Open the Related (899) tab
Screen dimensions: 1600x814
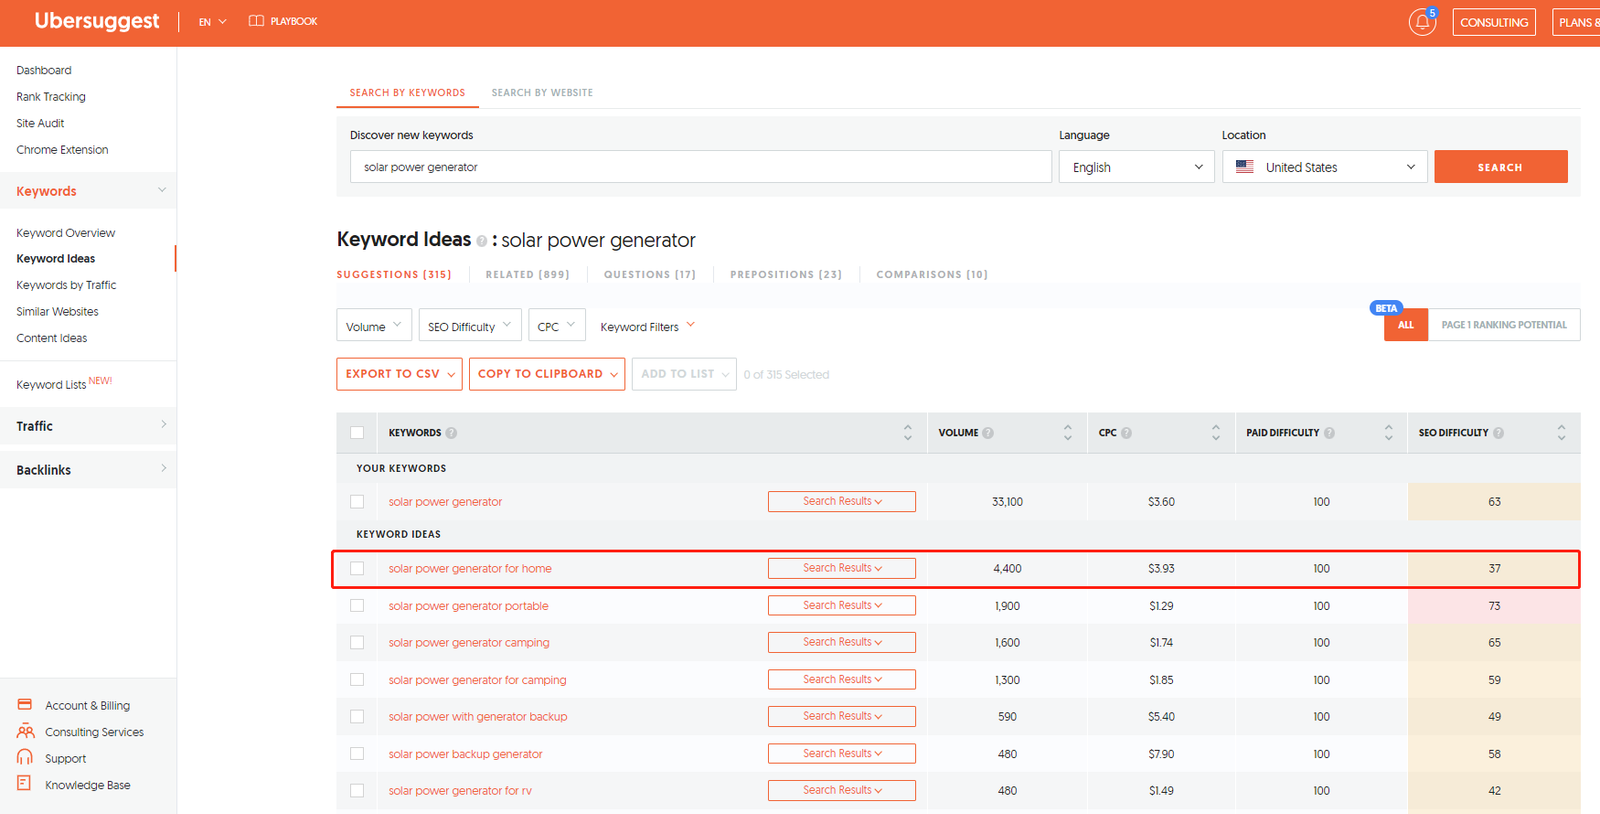pos(527,275)
